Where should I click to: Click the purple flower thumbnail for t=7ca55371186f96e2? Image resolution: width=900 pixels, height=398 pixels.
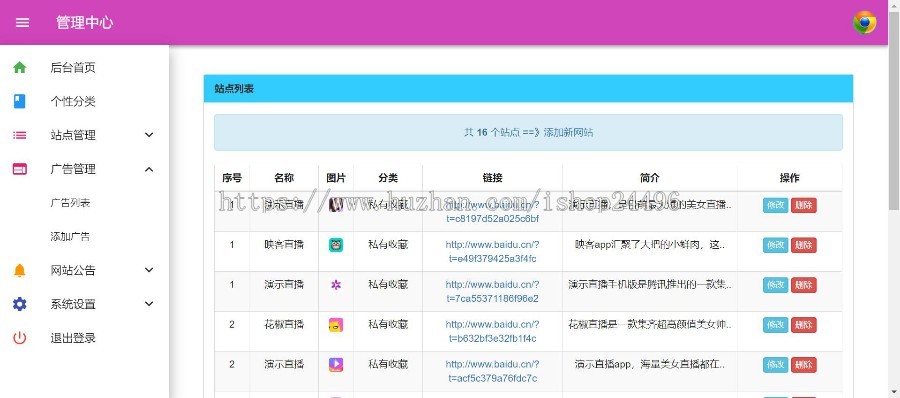[x=336, y=285]
